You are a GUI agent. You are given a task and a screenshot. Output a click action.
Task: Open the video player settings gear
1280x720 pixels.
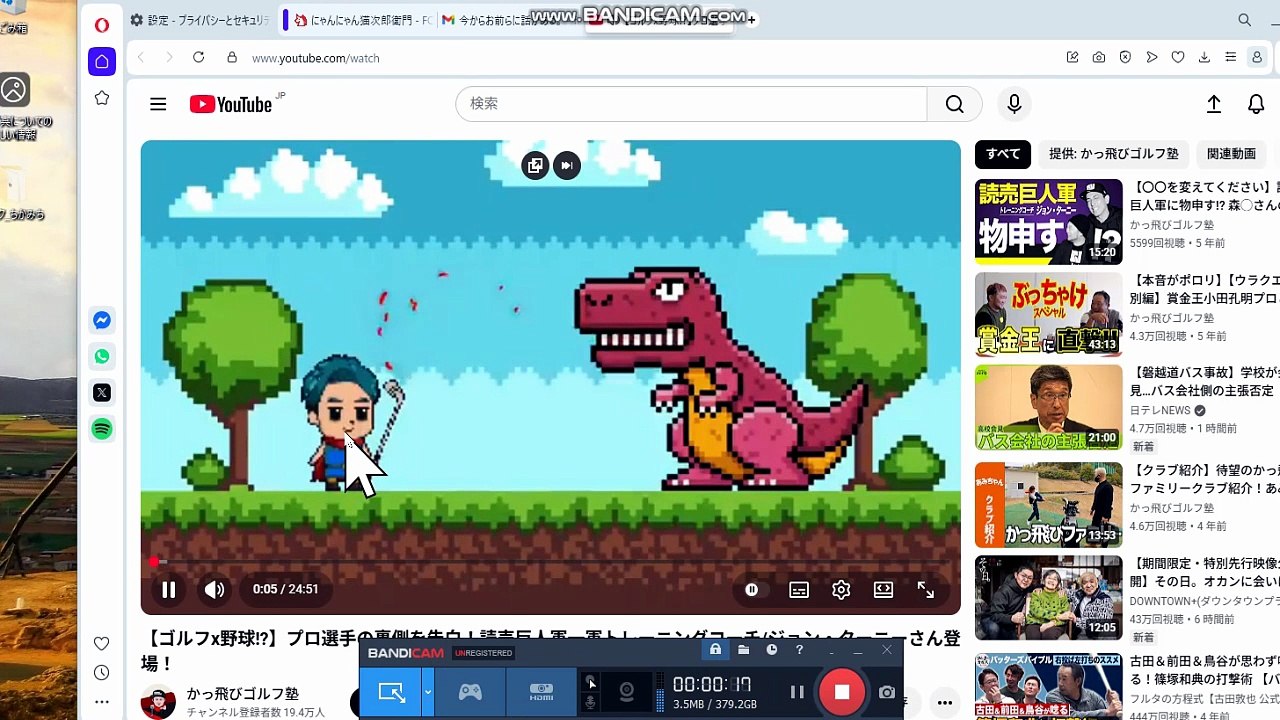tap(841, 590)
